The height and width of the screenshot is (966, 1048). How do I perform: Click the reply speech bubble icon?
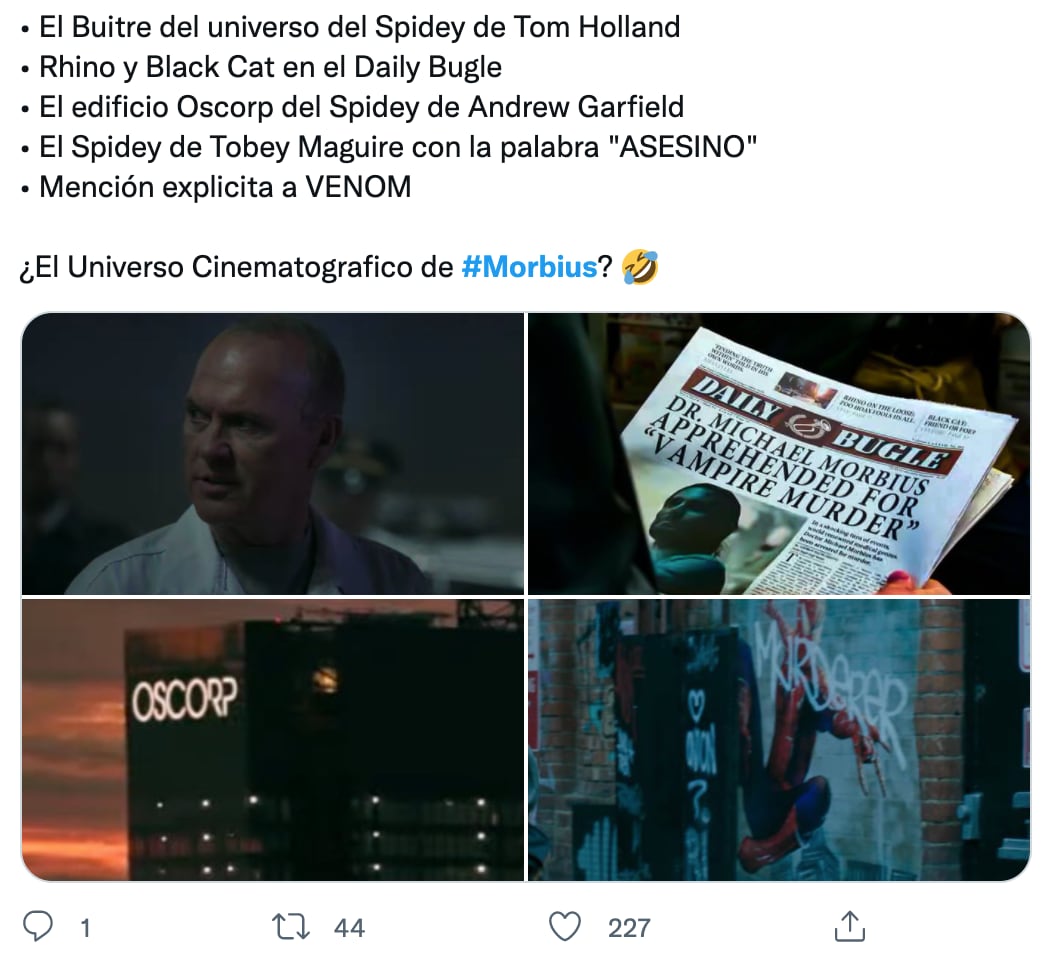click(38, 927)
